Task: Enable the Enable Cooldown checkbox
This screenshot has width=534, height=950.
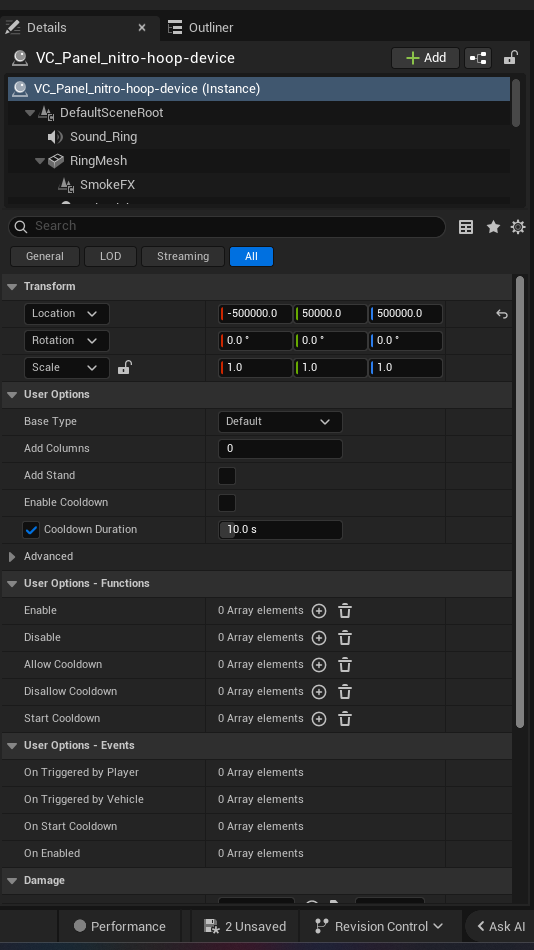Action: (227, 503)
